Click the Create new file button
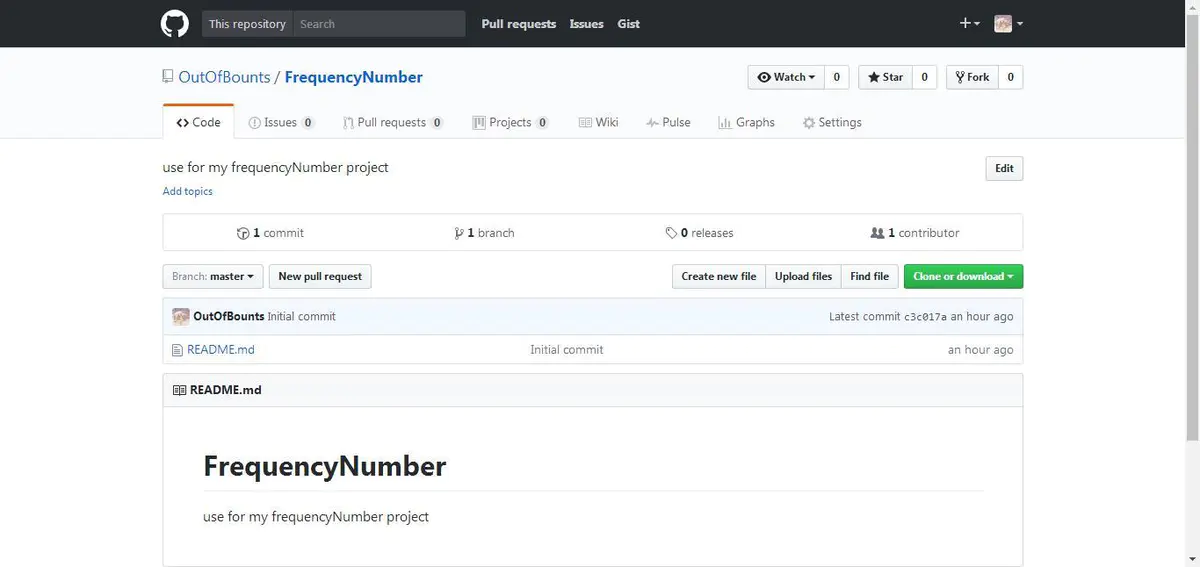The height and width of the screenshot is (567, 1200). click(719, 276)
